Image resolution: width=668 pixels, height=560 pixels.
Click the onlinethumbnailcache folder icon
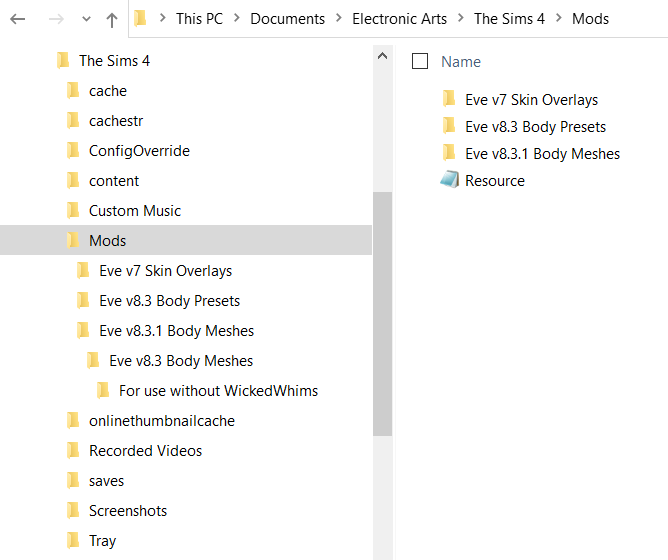tap(73, 420)
